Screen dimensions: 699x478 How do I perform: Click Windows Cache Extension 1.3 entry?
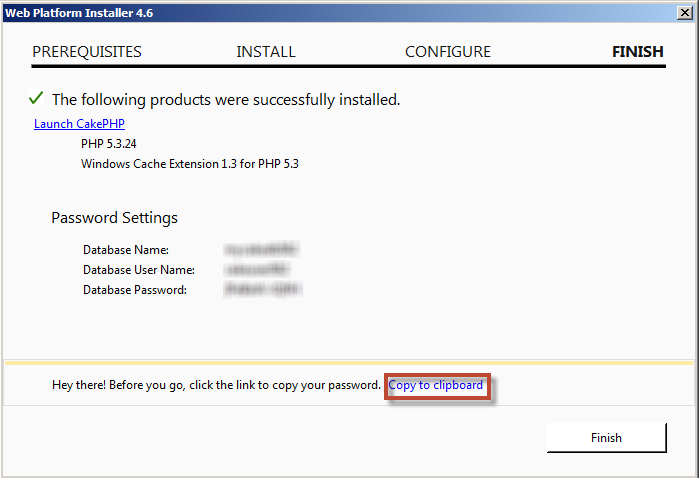[x=189, y=164]
